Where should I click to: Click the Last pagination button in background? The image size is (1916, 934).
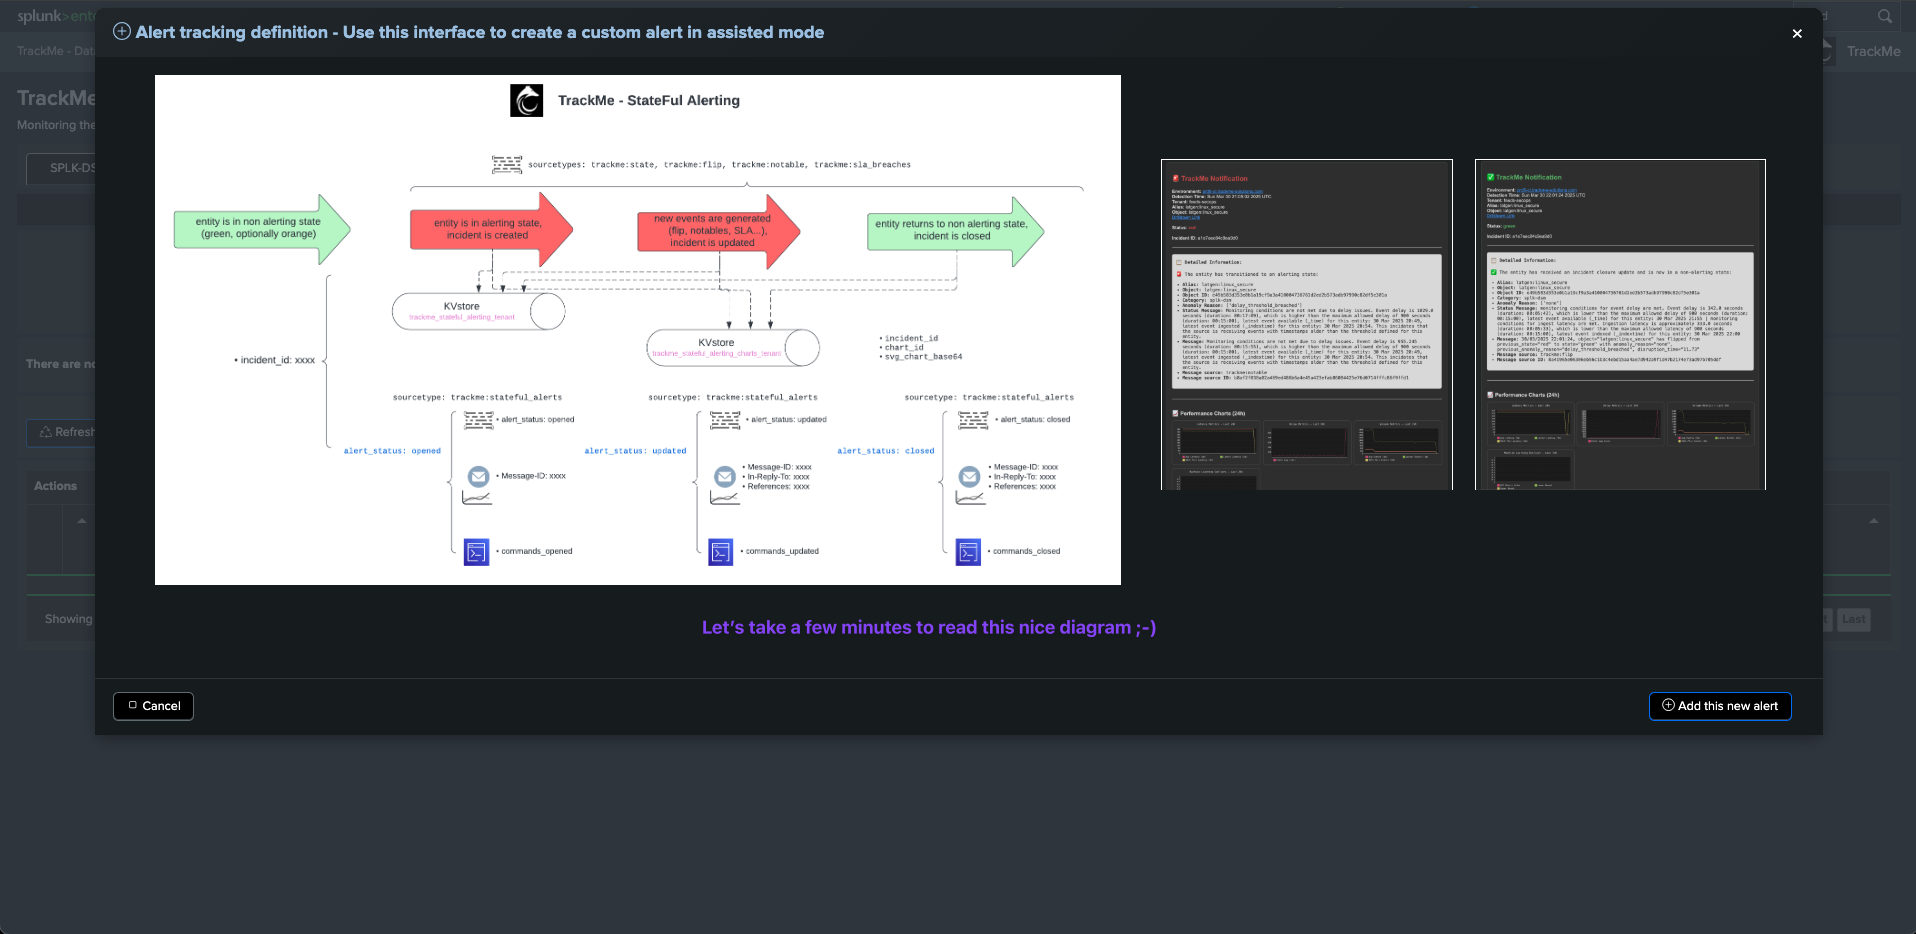click(1853, 619)
